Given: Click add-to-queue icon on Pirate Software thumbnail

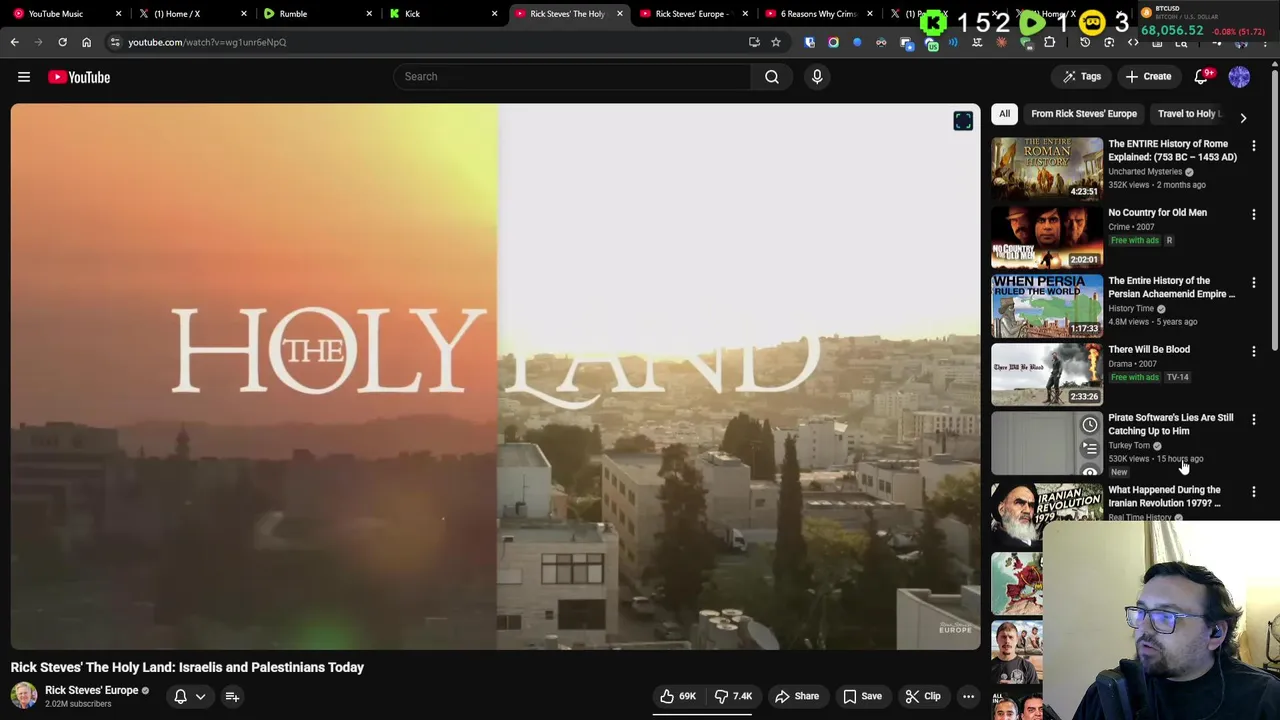Looking at the screenshot, I should pyautogui.click(x=1089, y=449).
